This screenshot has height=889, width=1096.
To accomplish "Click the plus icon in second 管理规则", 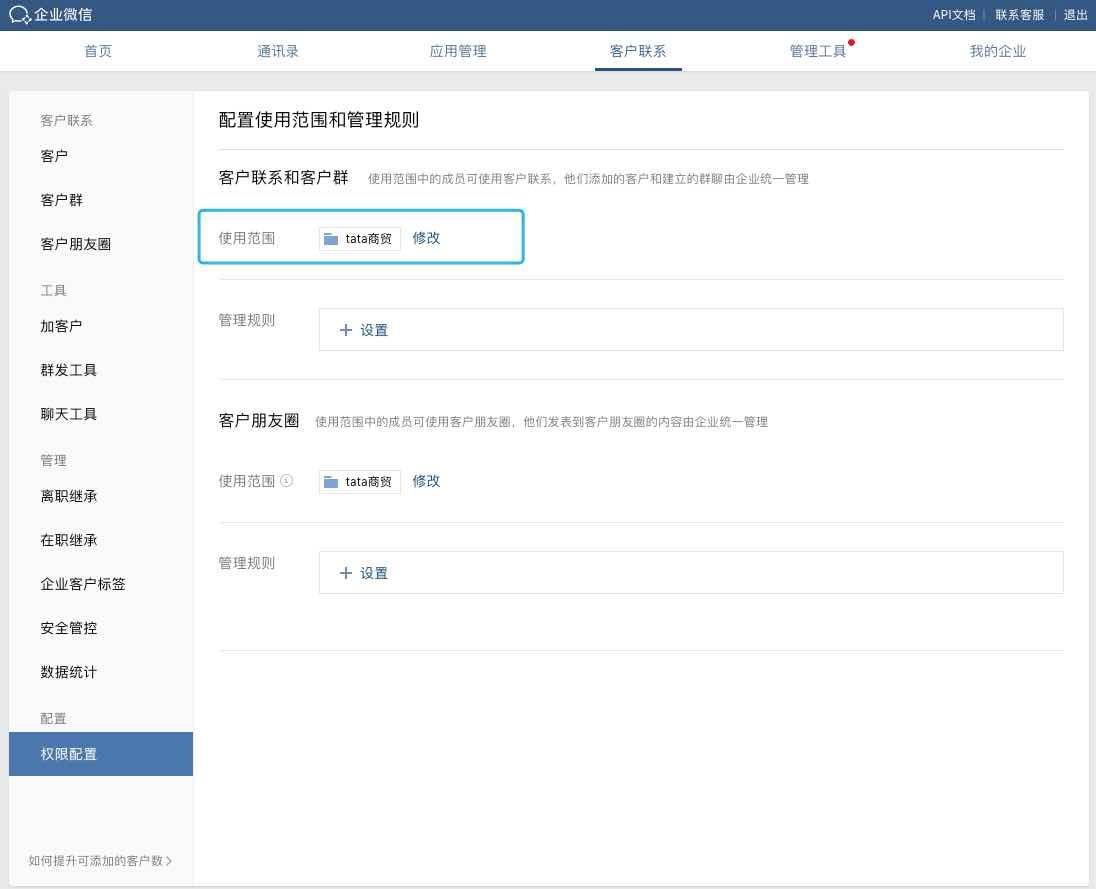I will 346,573.
